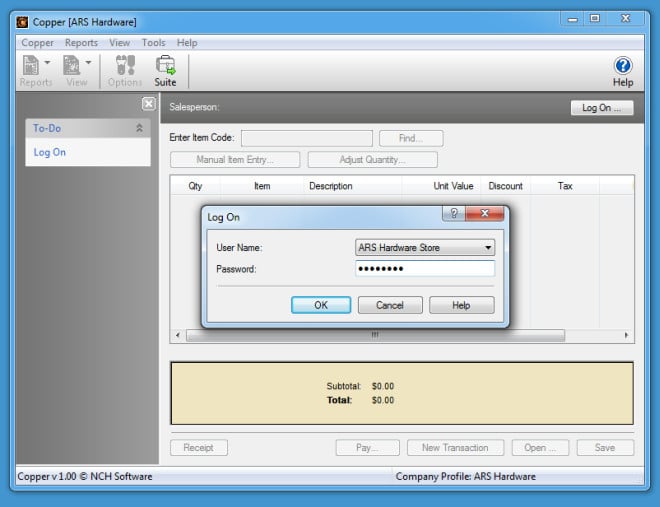Confirm login with the OK button

click(x=321, y=305)
